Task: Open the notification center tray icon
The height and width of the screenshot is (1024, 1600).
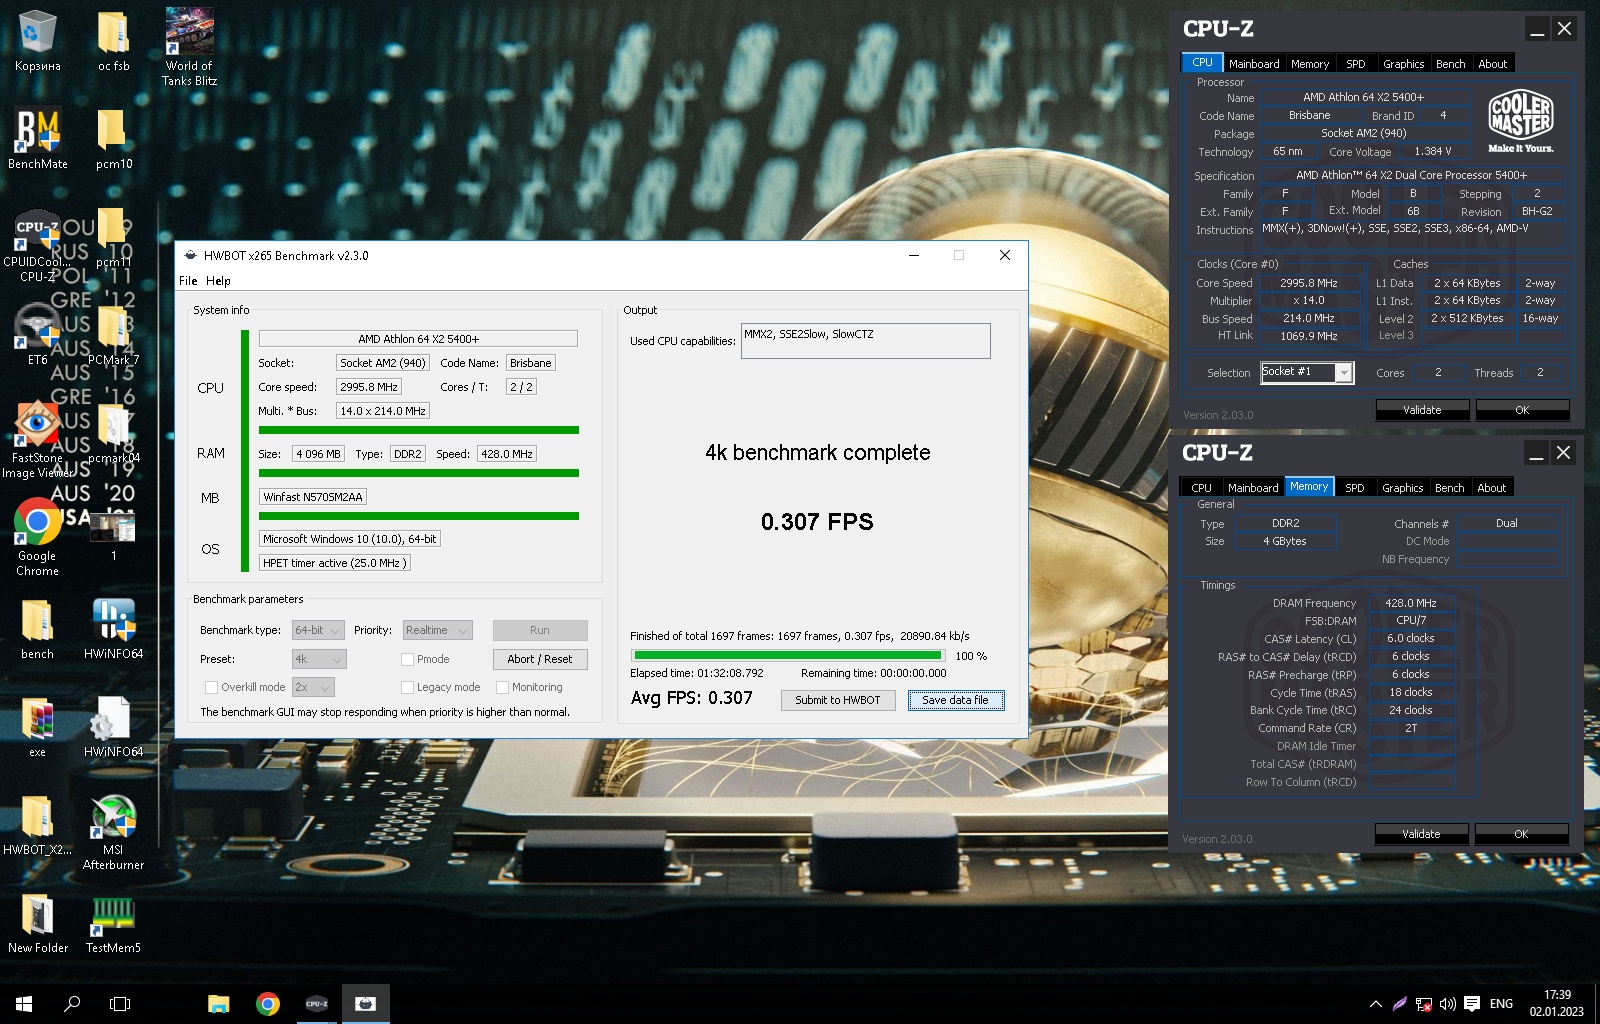Action: (1472, 1003)
